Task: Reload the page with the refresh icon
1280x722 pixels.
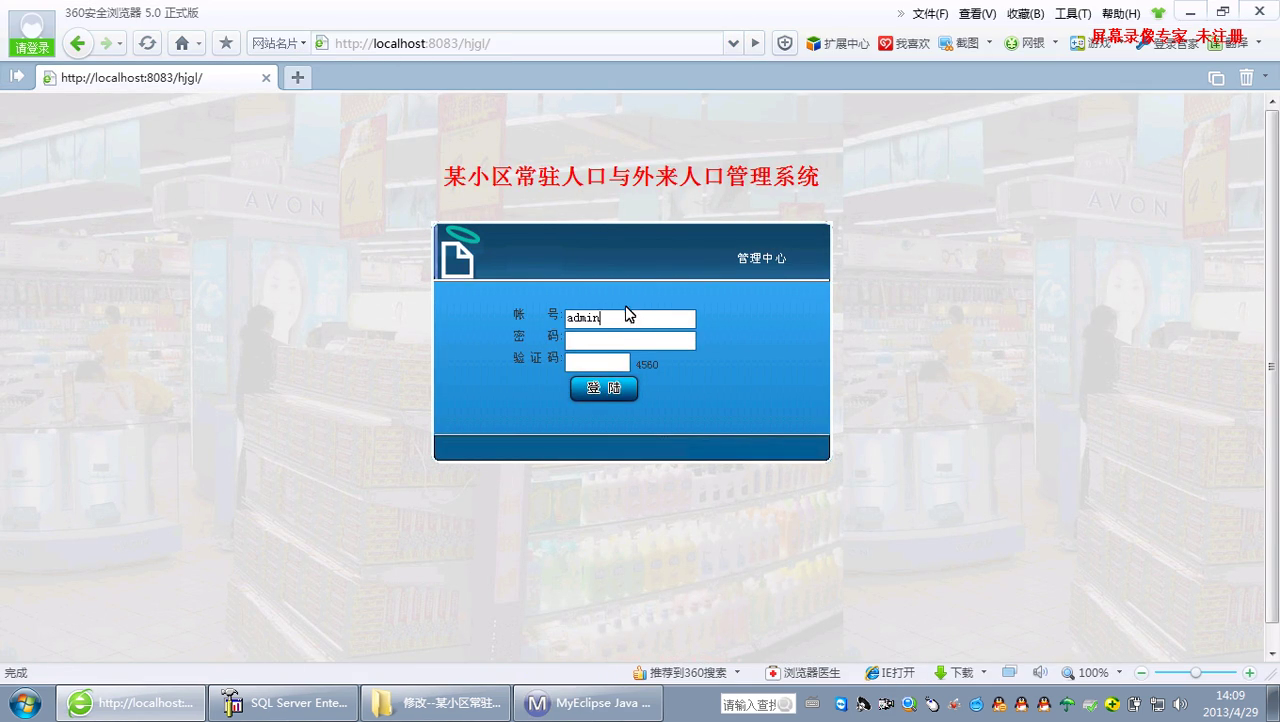Action: coord(147,43)
